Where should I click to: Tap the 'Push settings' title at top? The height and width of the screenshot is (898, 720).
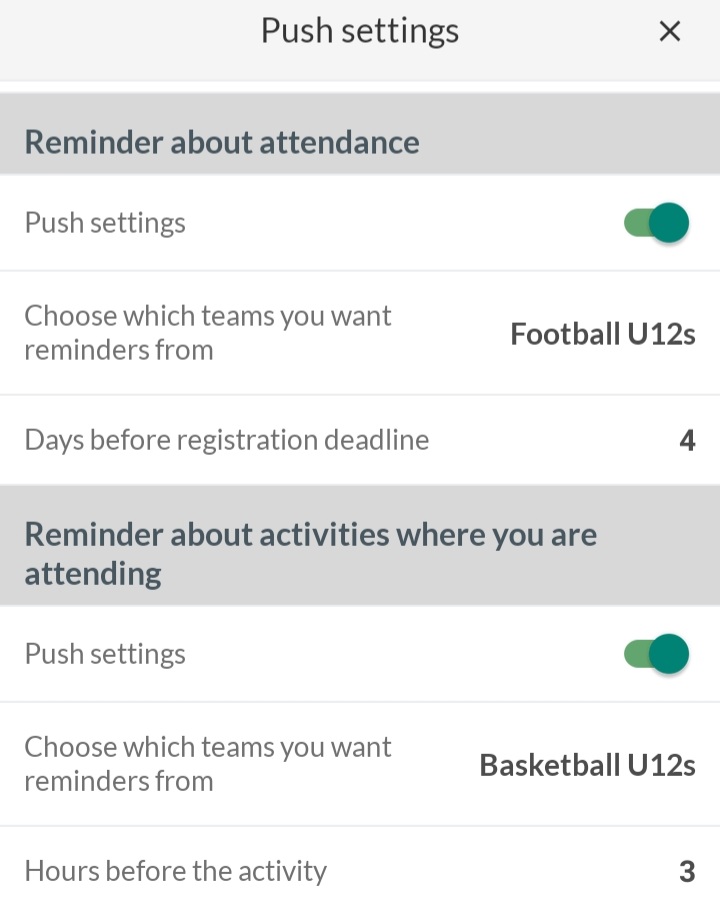(360, 31)
